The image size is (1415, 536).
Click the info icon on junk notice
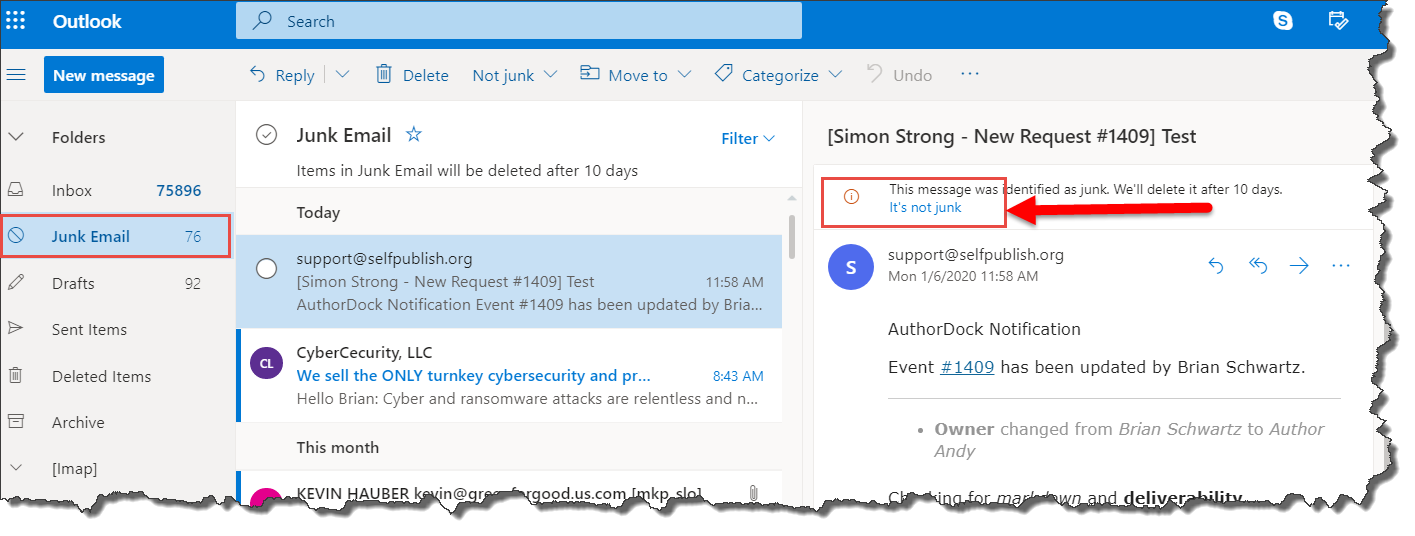852,197
